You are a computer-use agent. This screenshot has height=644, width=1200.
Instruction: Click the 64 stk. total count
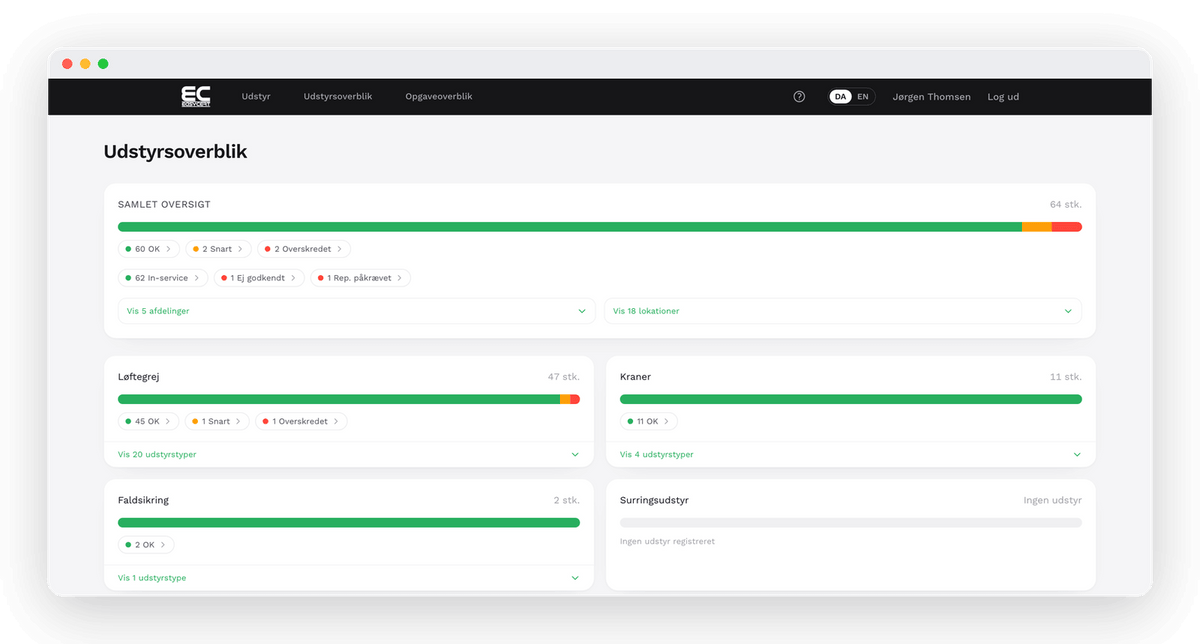tap(1066, 204)
